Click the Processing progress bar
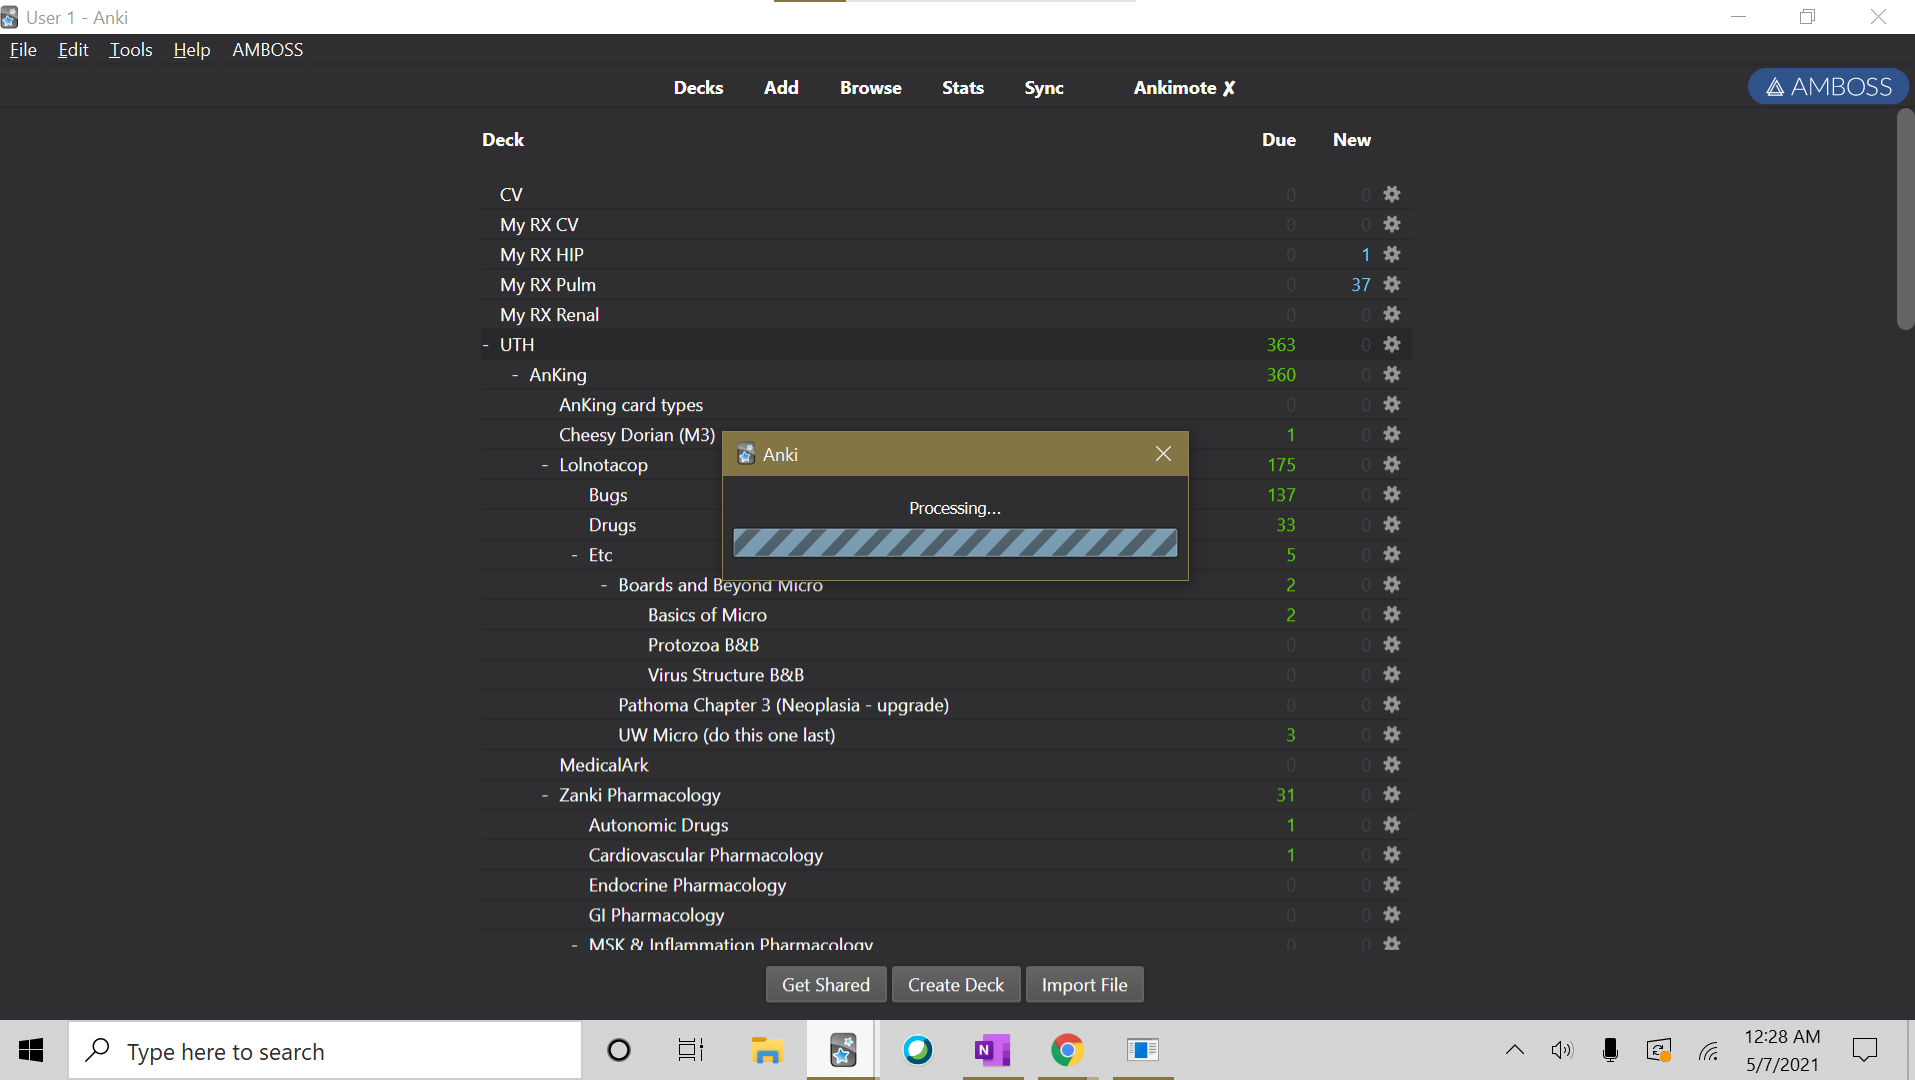 [955, 543]
